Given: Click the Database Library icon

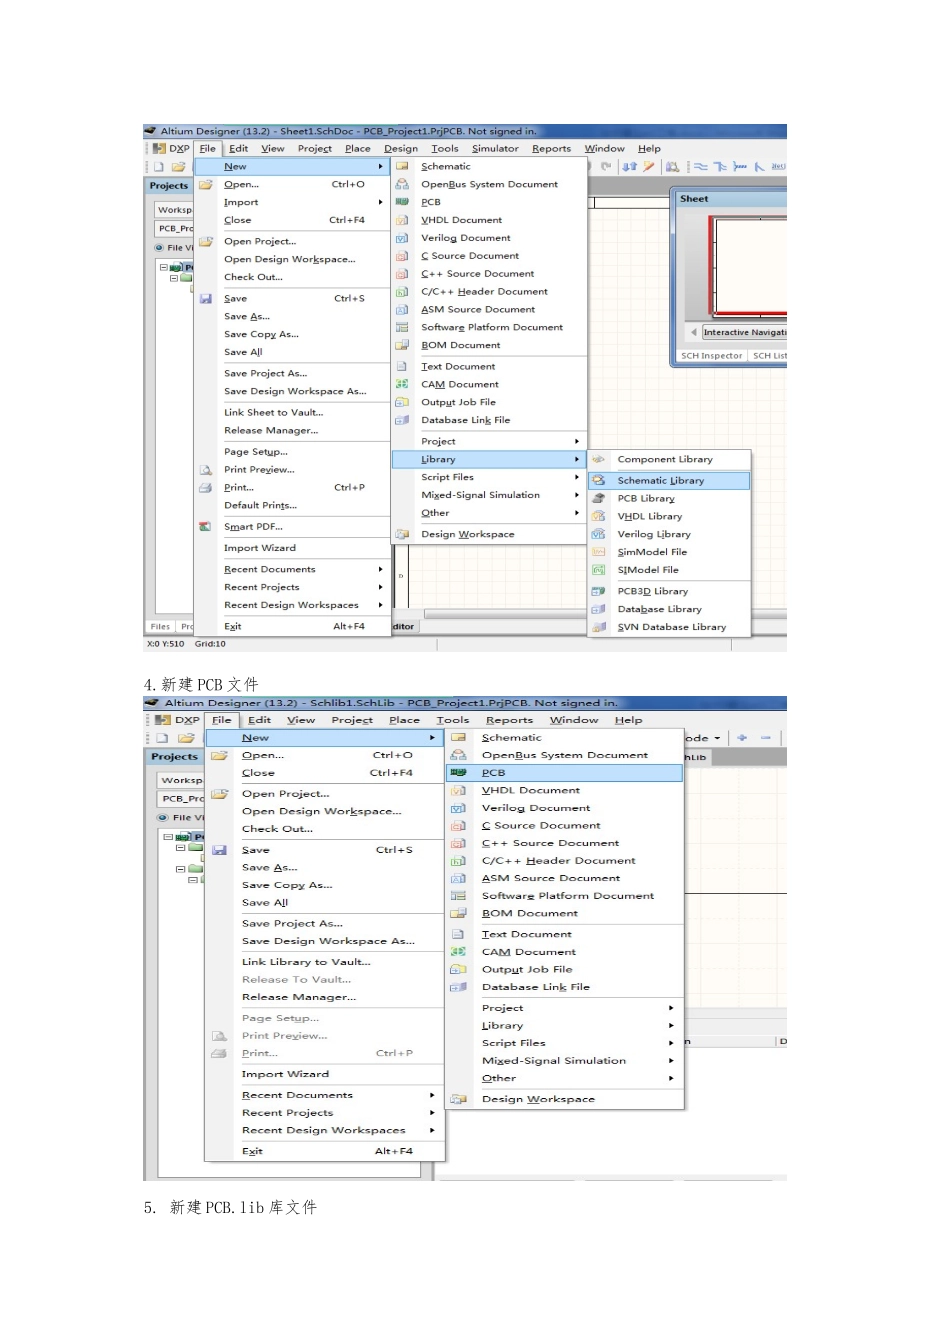Looking at the screenshot, I should 599,610.
